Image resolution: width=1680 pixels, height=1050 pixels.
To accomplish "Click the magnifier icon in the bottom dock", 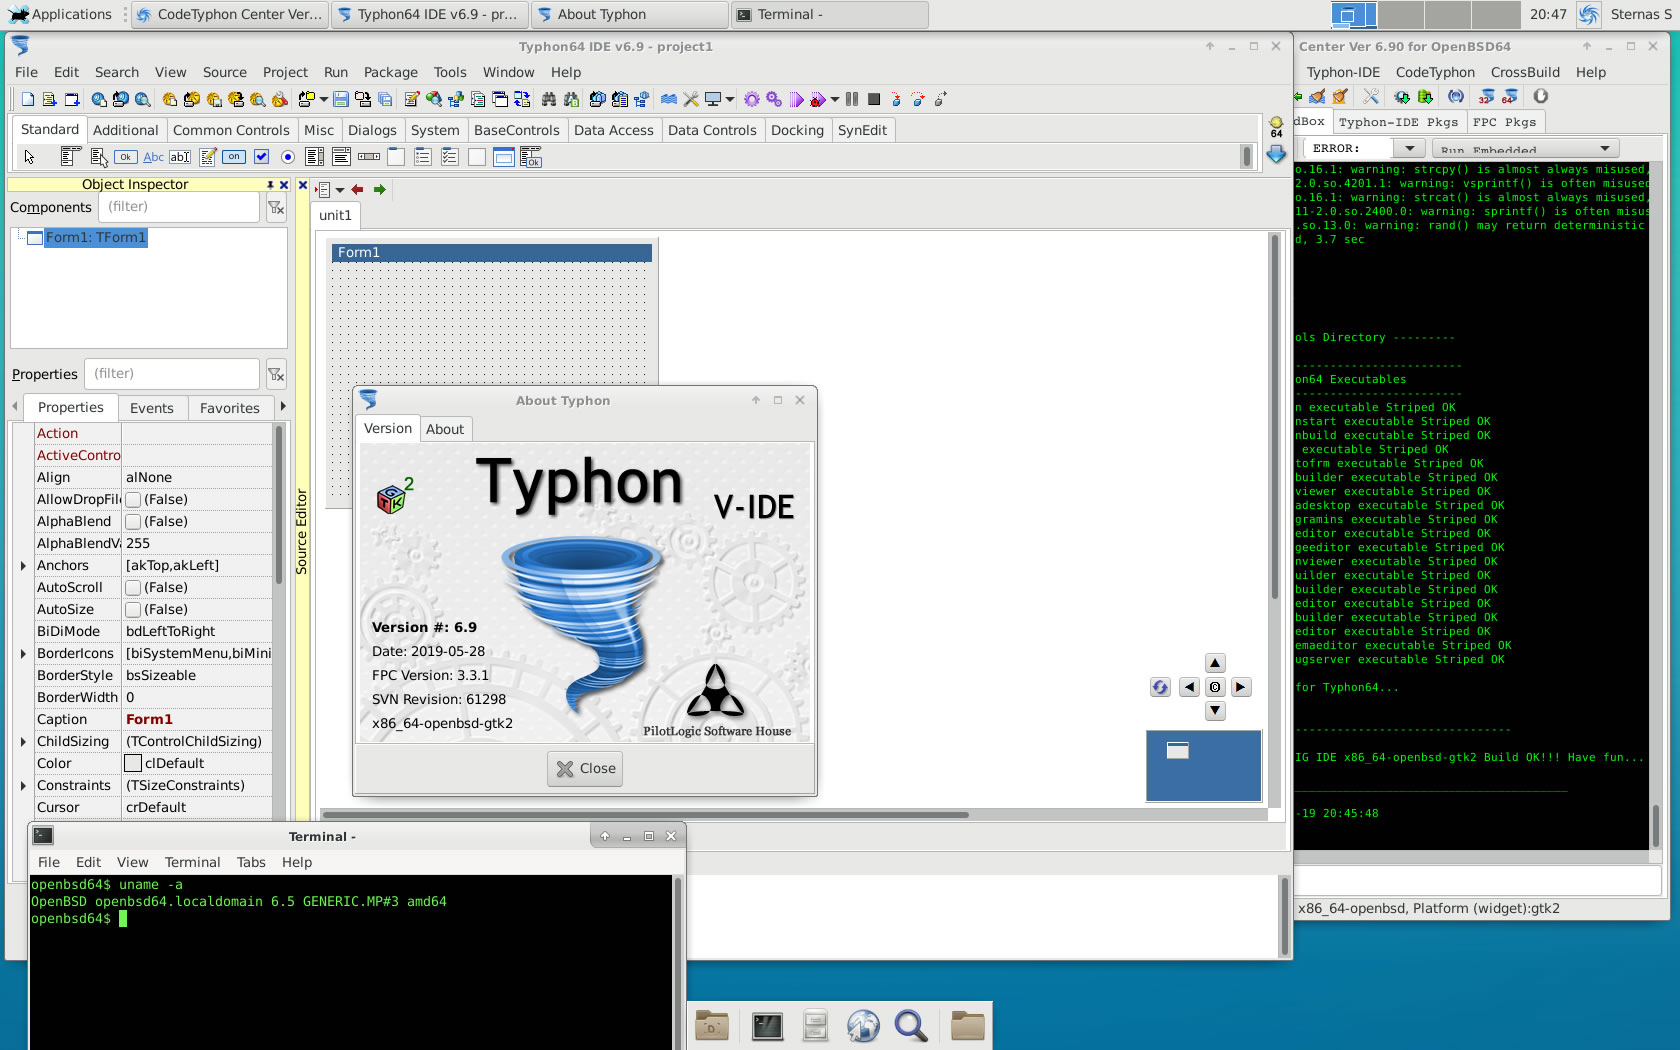I will (x=911, y=1026).
